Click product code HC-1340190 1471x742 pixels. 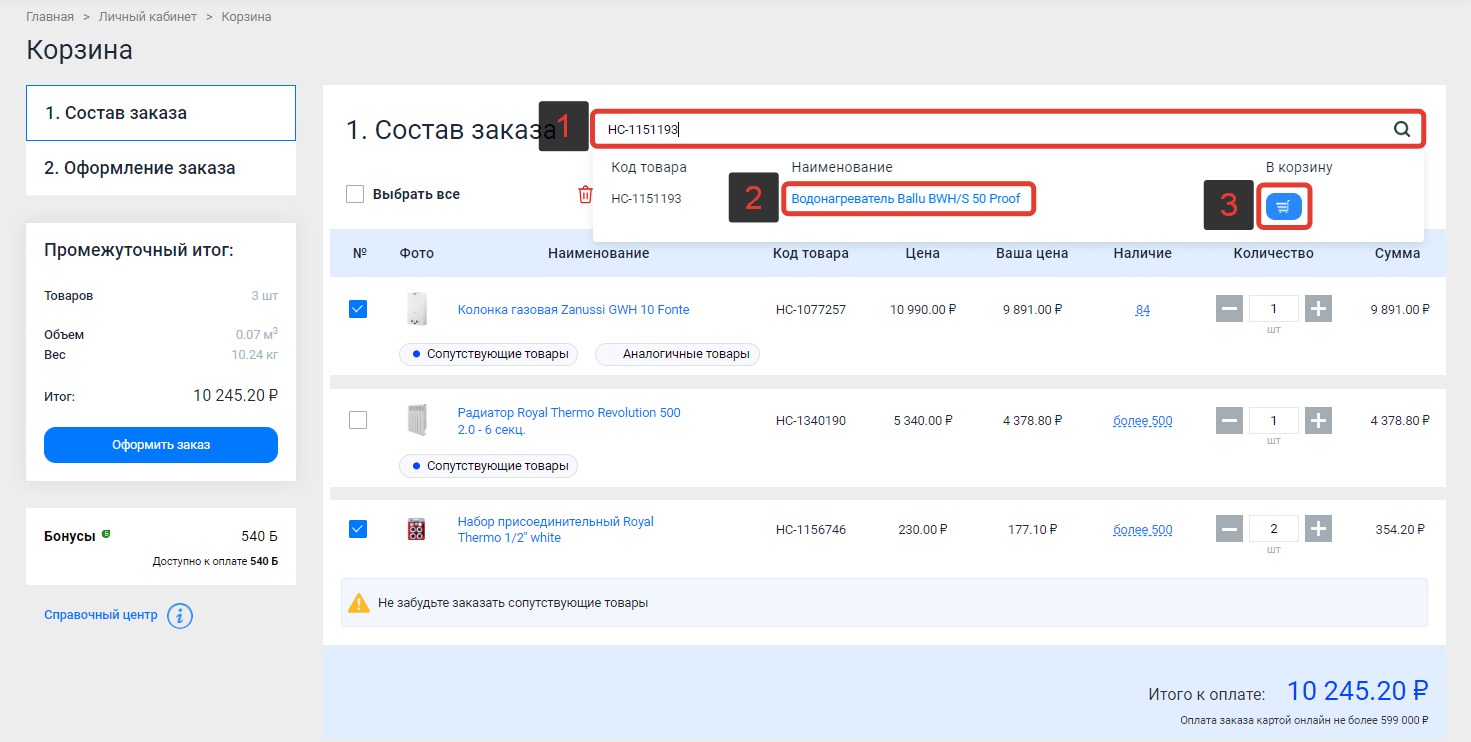tap(810, 421)
